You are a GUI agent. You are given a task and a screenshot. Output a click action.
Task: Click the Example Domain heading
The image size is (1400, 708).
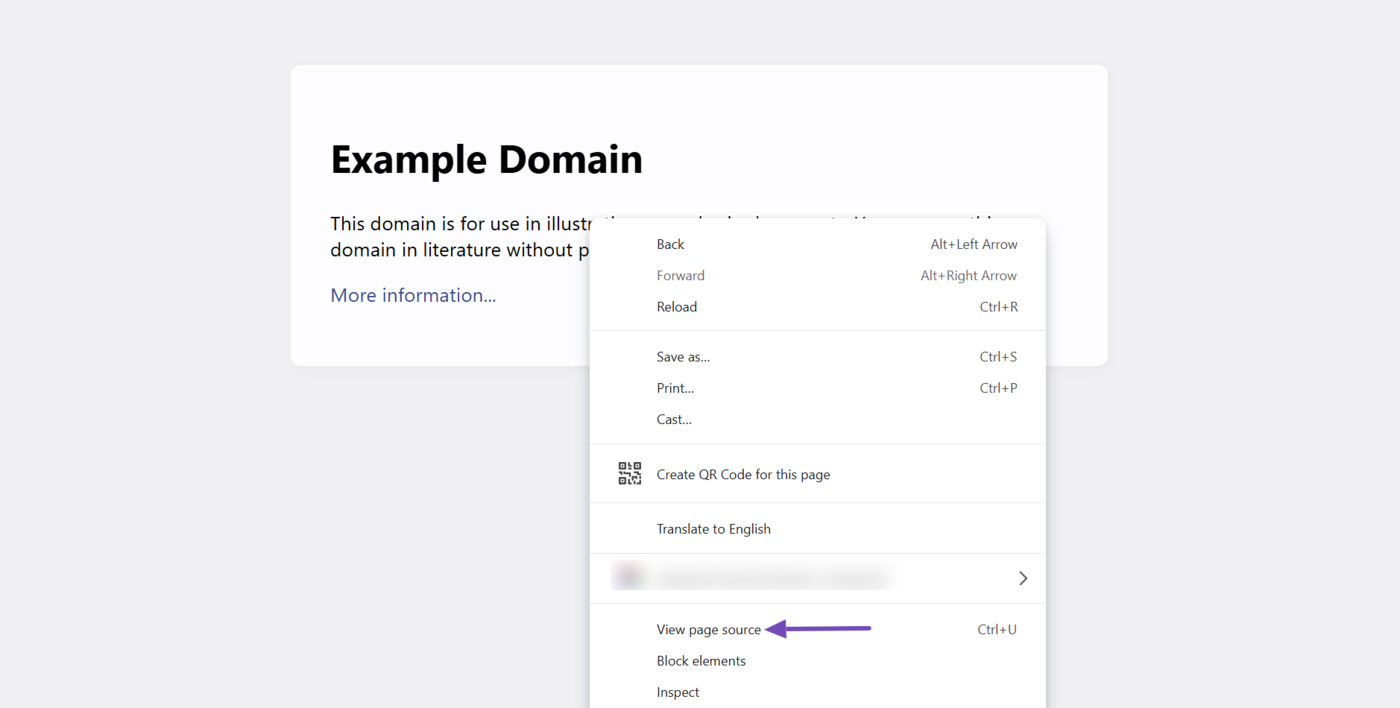[486, 160]
